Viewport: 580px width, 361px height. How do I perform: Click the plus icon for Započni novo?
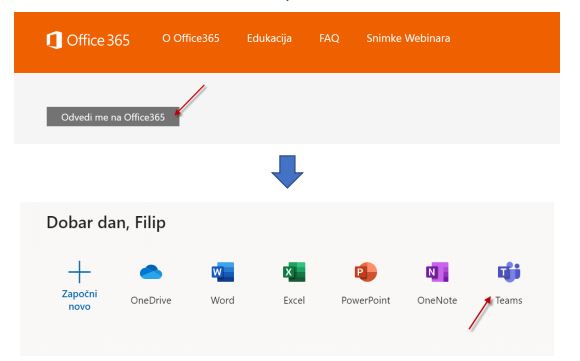[x=80, y=272]
